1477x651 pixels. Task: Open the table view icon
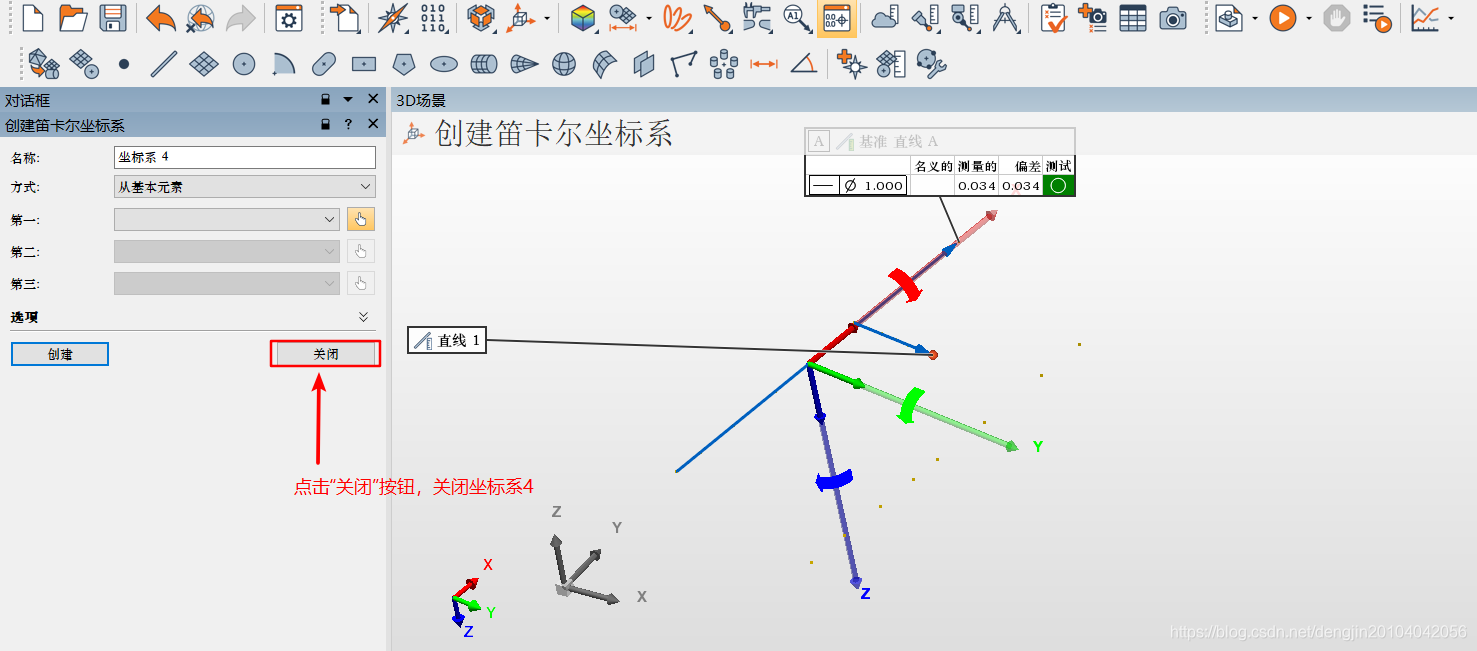(1133, 17)
